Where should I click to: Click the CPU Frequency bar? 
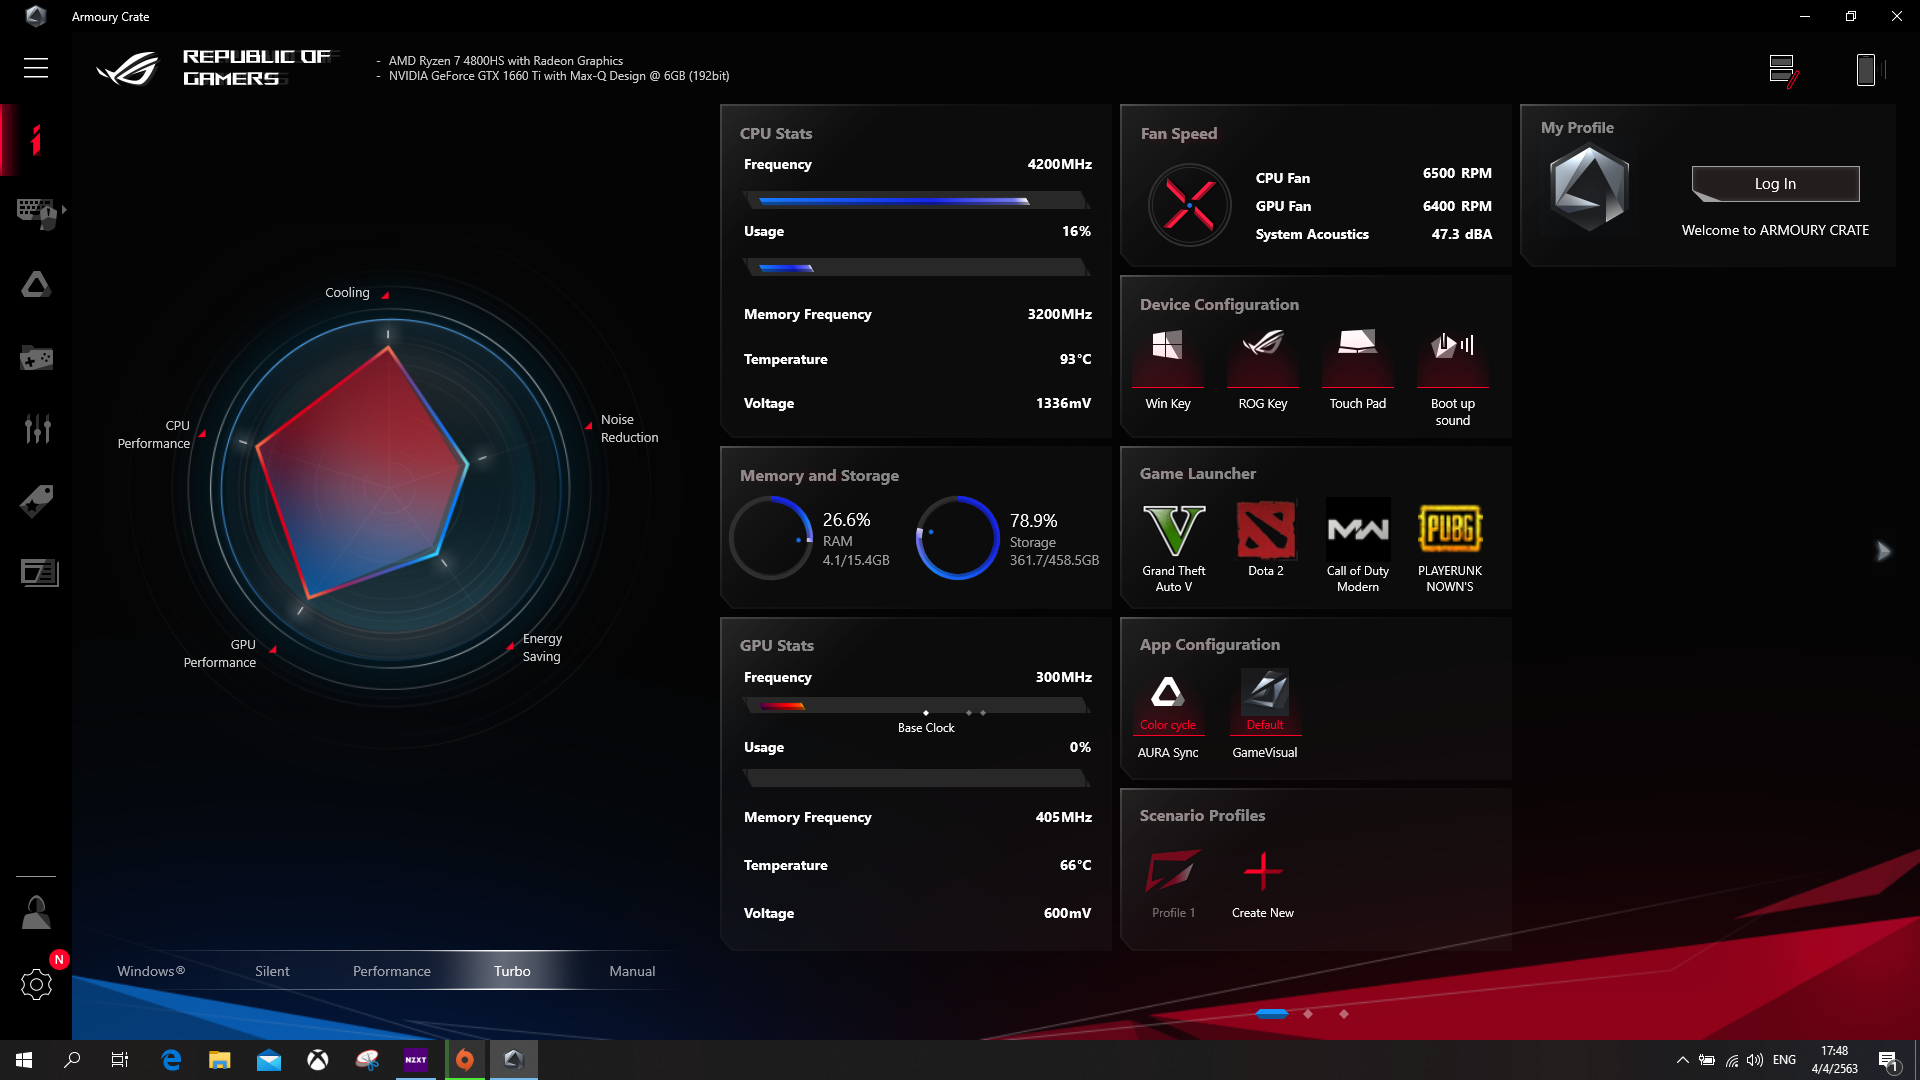(916, 200)
